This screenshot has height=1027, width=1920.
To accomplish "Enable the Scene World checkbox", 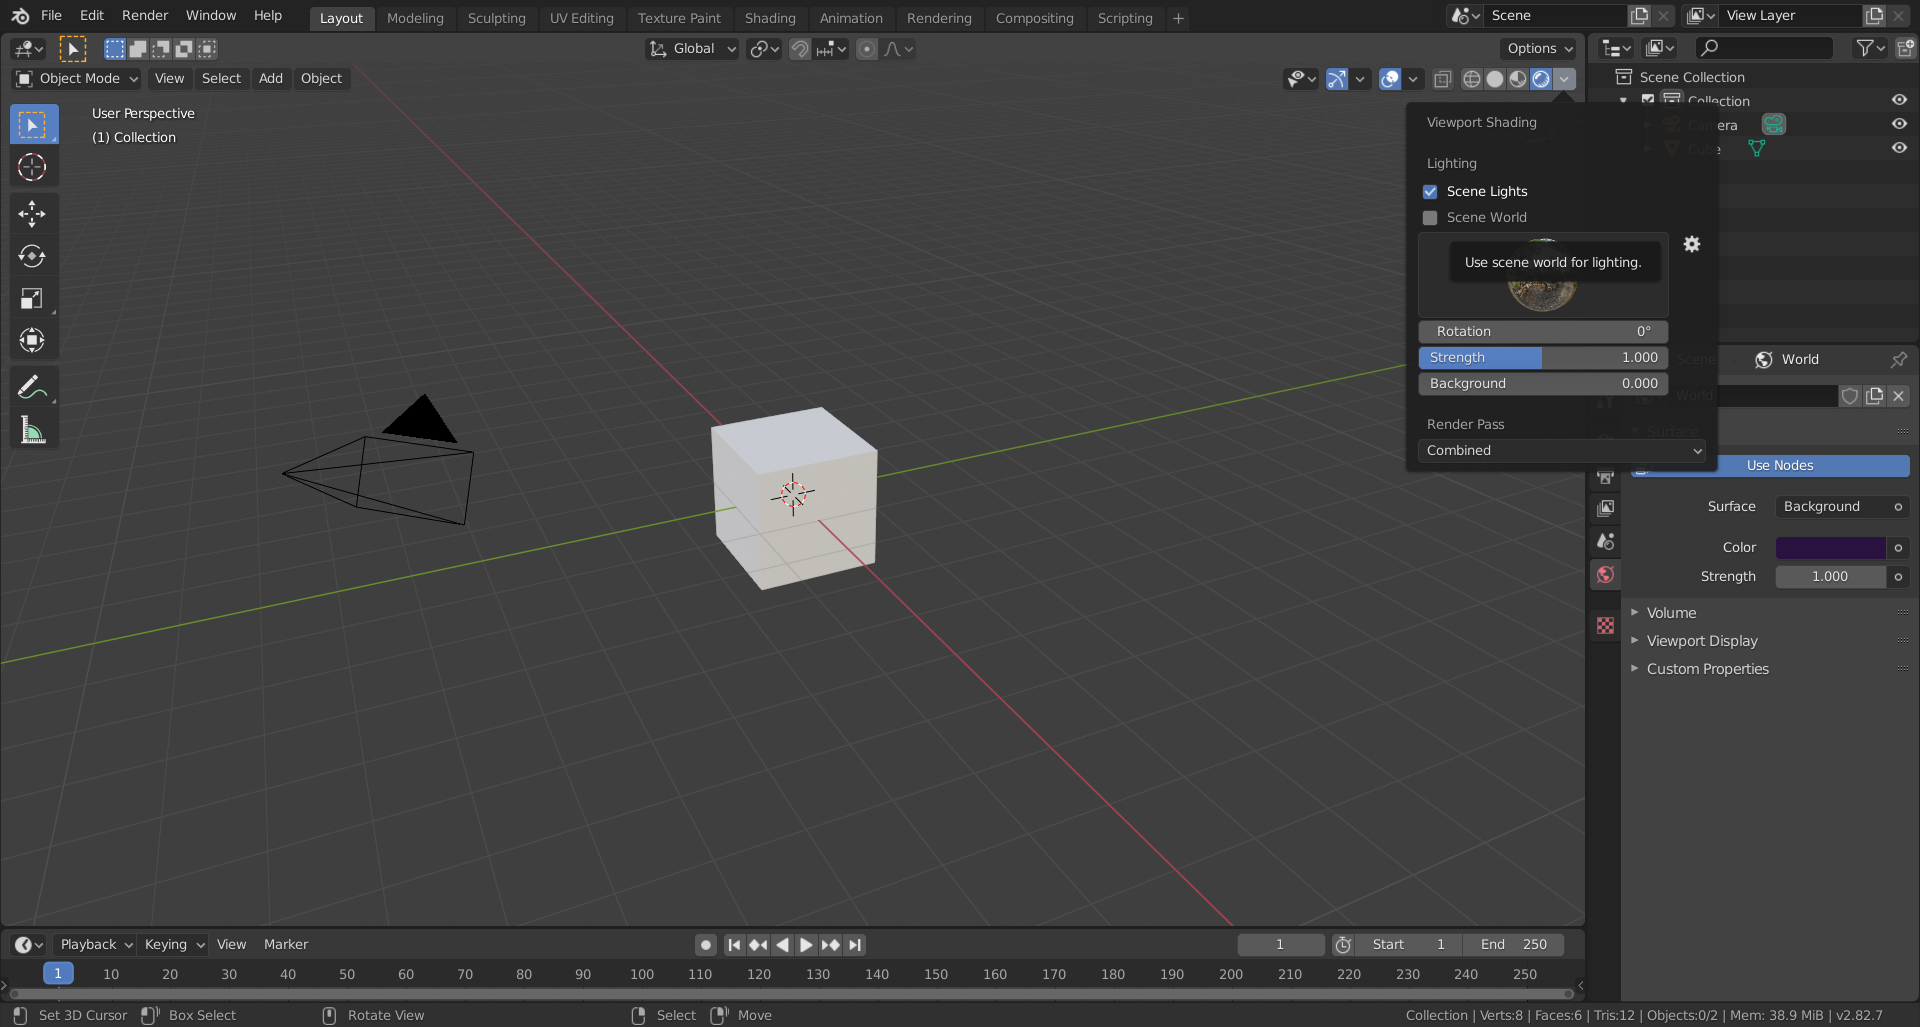I will [x=1430, y=217].
